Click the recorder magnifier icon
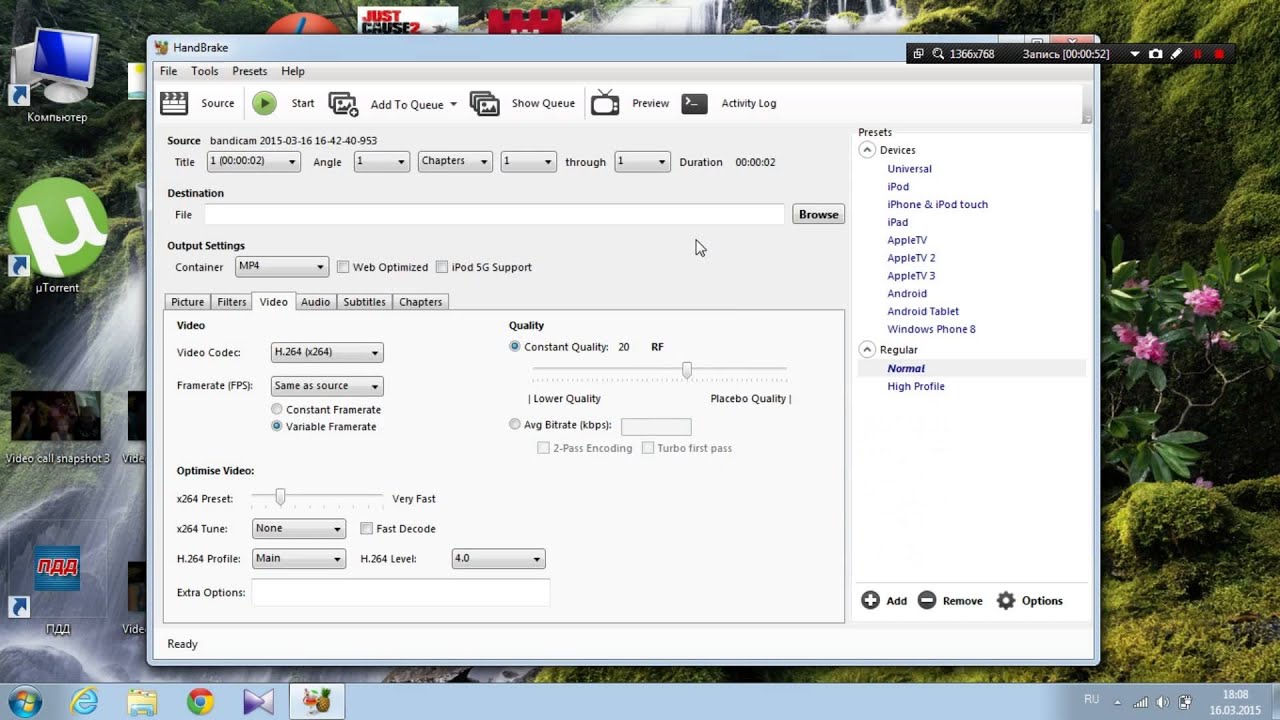The height and width of the screenshot is (720, 1280). (x=938, y=54)
